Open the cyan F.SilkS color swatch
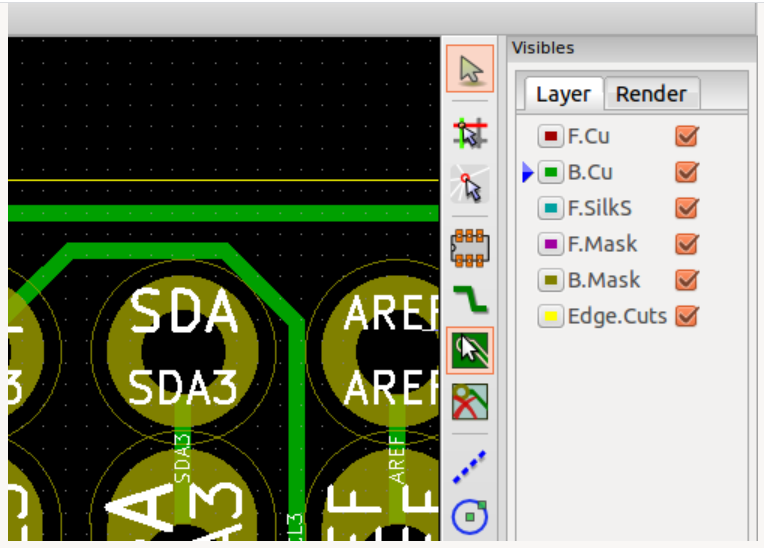764x548 pixels. coord(551,208)
